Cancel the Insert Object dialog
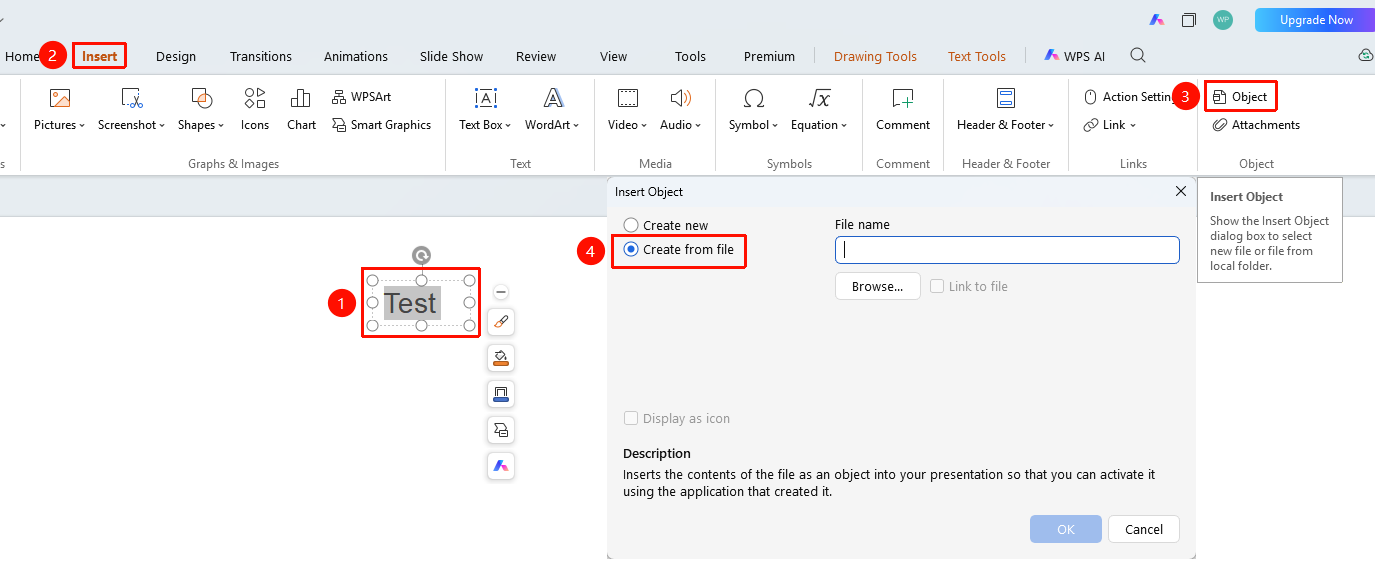The height and width of the screenshot is (588, 1375). tap(1144, 529)
